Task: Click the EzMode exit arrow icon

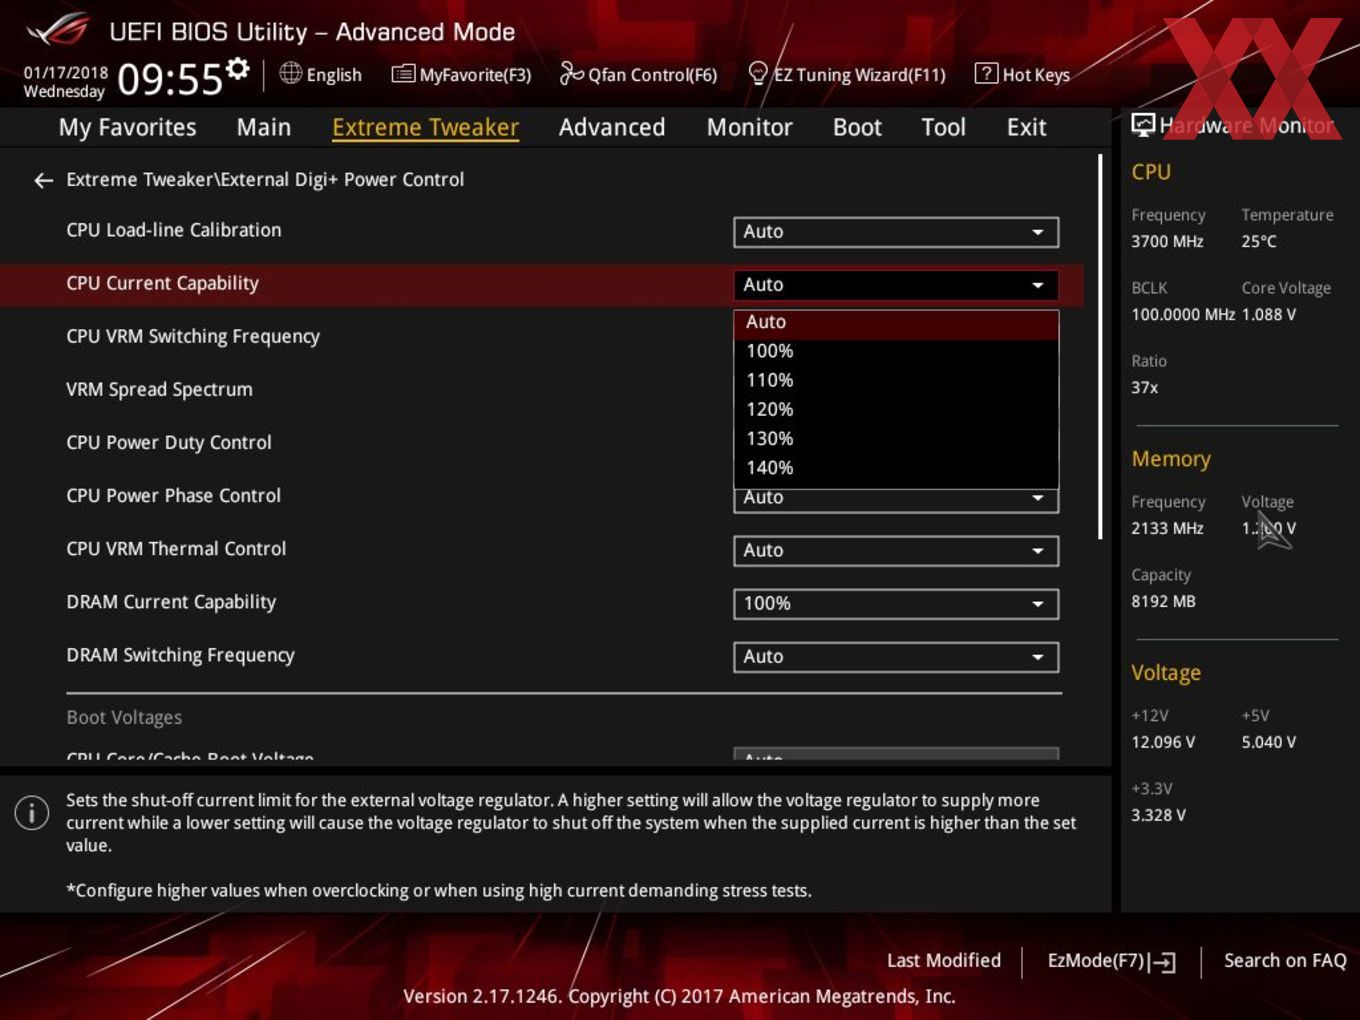Action: (x=1163, y=962)
